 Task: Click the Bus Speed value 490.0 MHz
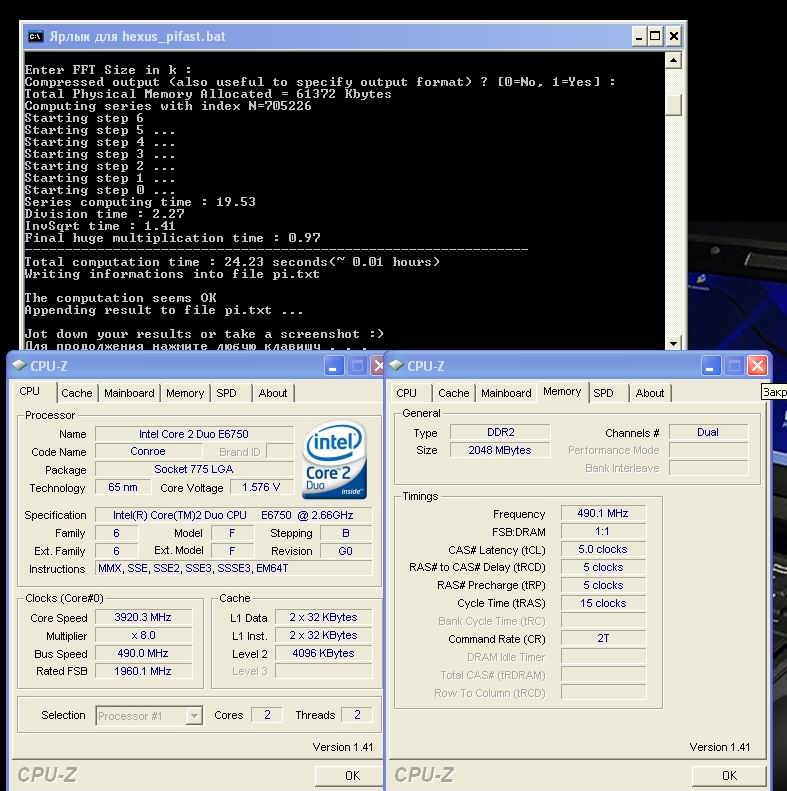tap(143, 653)
